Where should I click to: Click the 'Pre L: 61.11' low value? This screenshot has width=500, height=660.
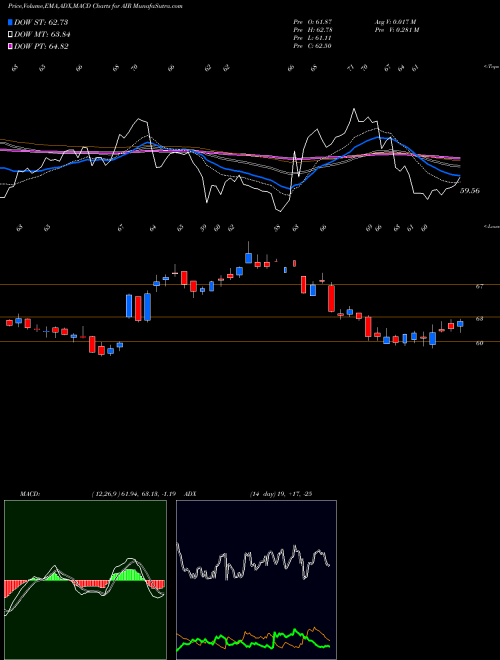click(313, 38)
